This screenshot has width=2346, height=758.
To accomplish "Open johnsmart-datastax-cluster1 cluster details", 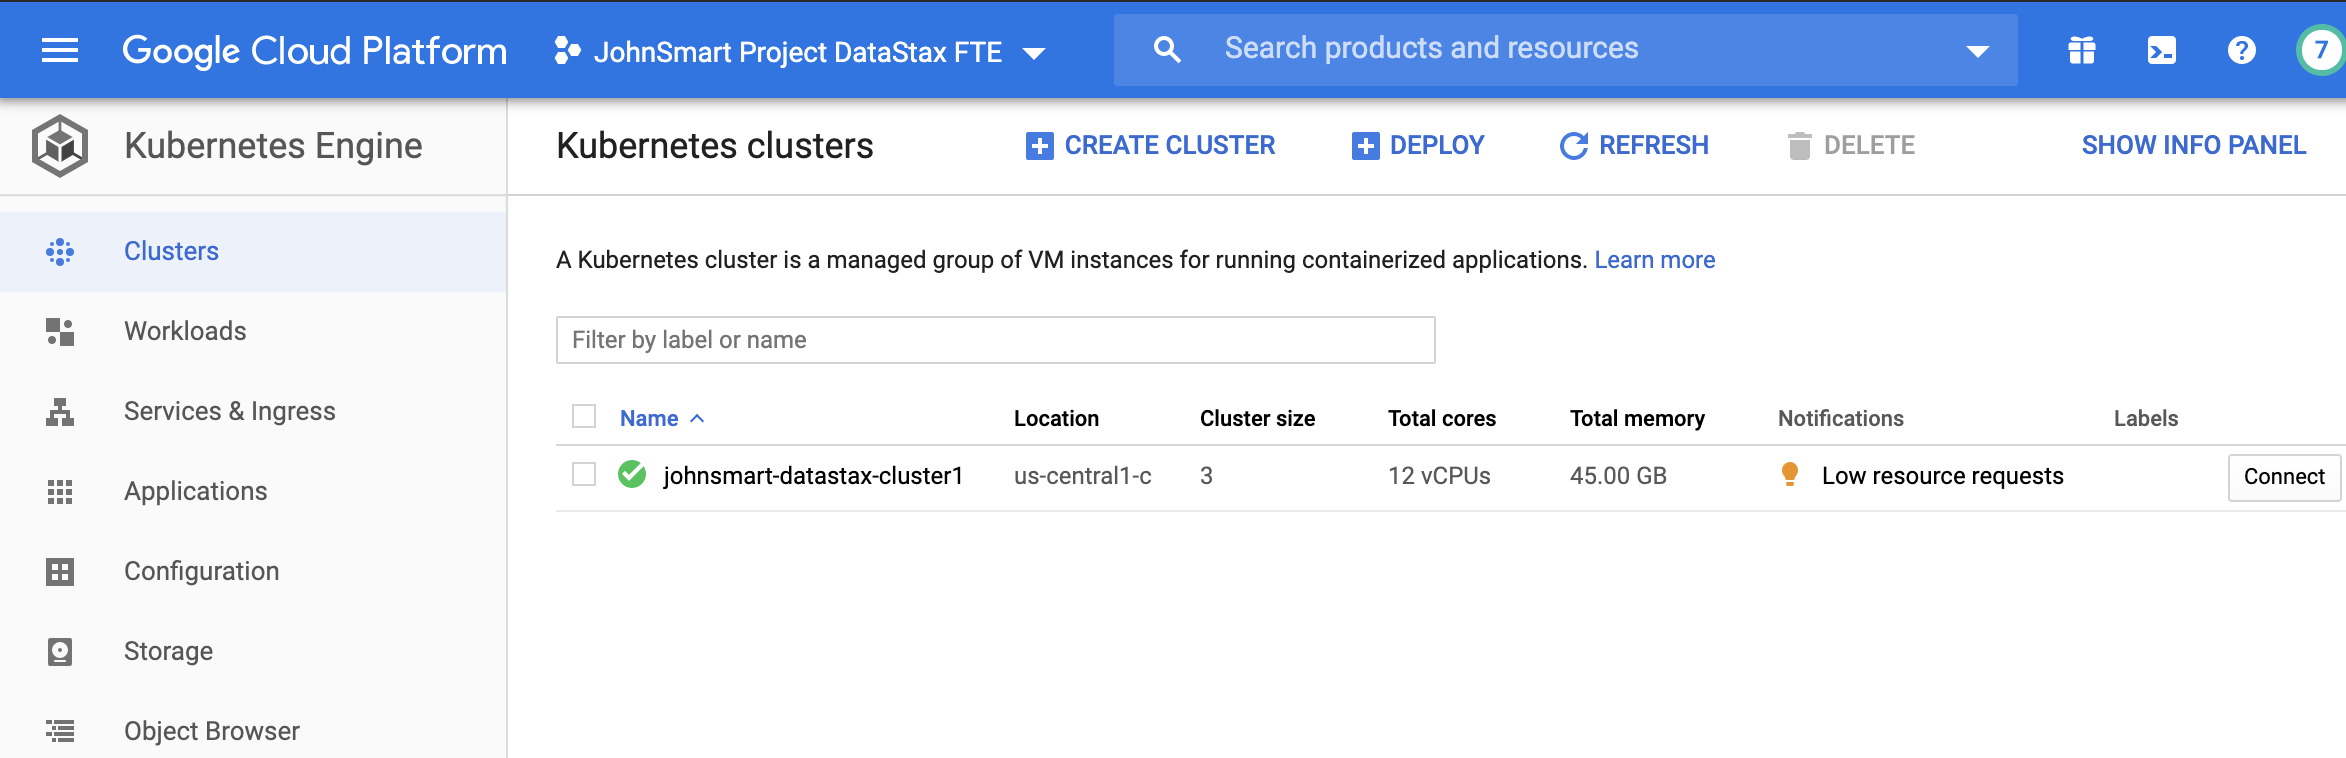I will click(x=813, y=476).
